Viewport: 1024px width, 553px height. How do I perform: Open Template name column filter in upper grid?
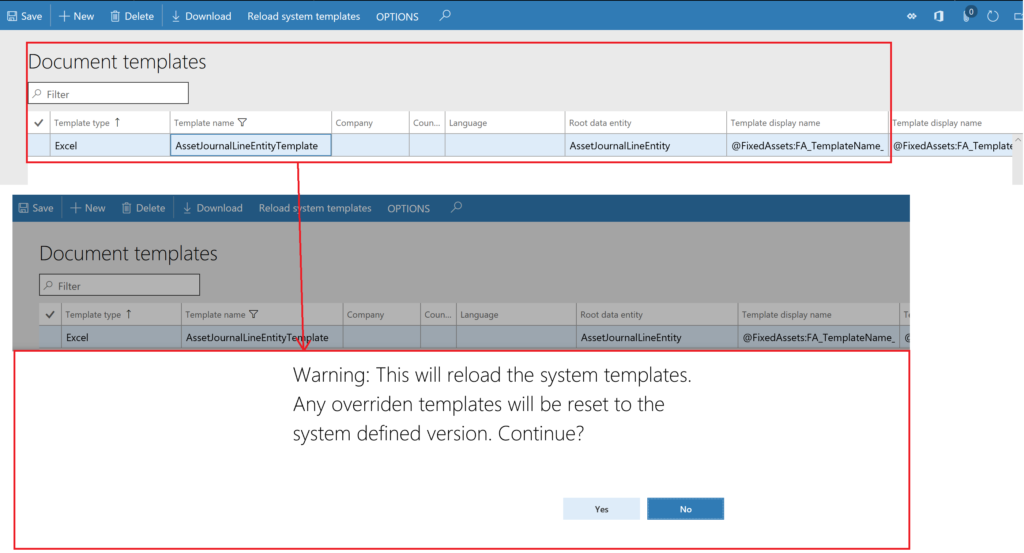pos(242,123)
